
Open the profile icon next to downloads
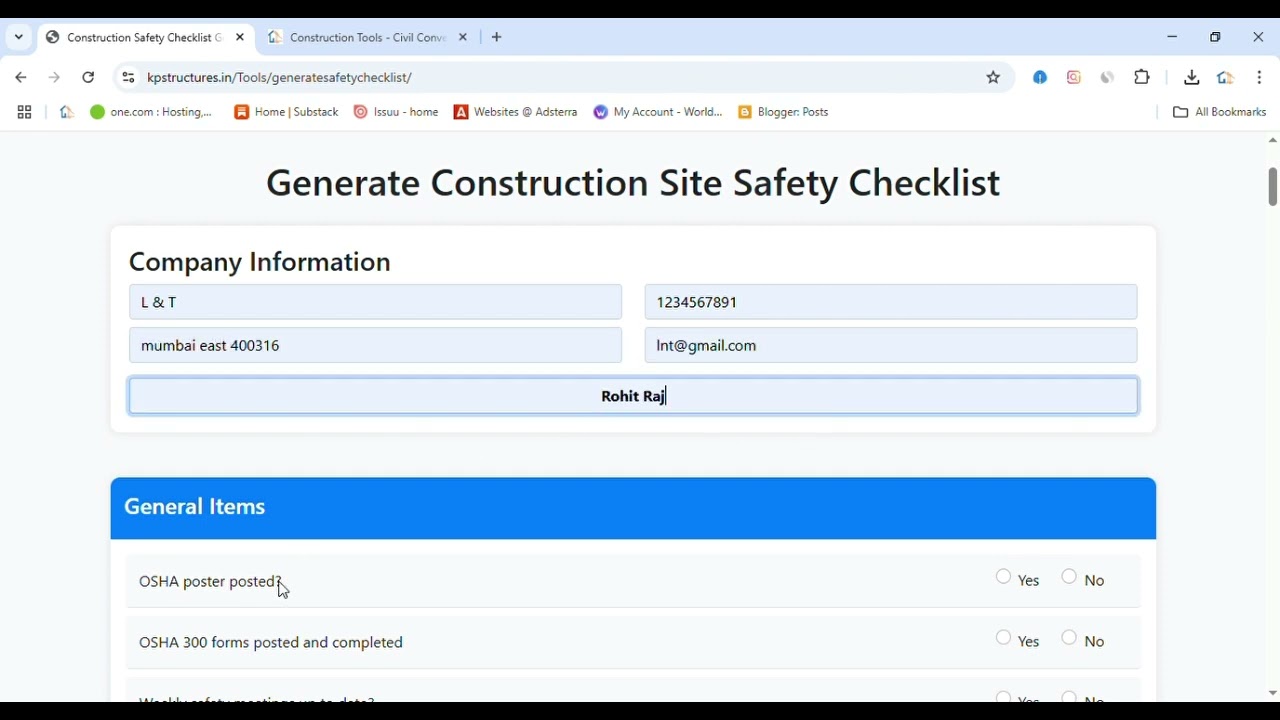(x=1227, y=78)
